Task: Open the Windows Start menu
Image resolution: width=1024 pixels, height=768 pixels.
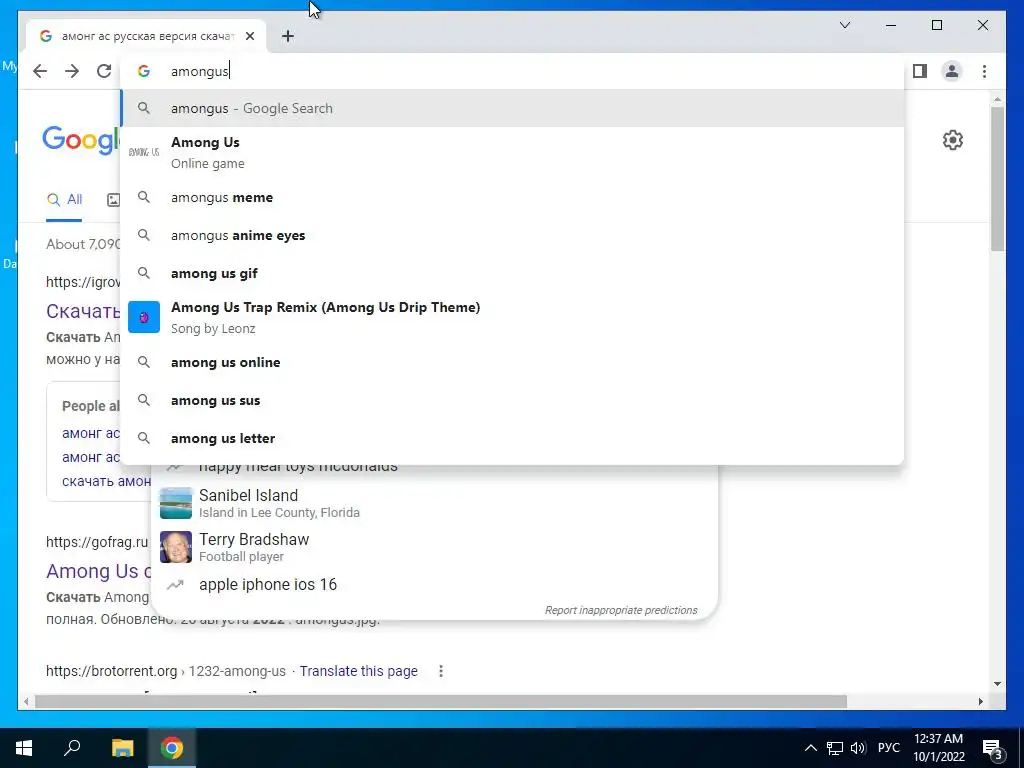Action: (24, 748)
